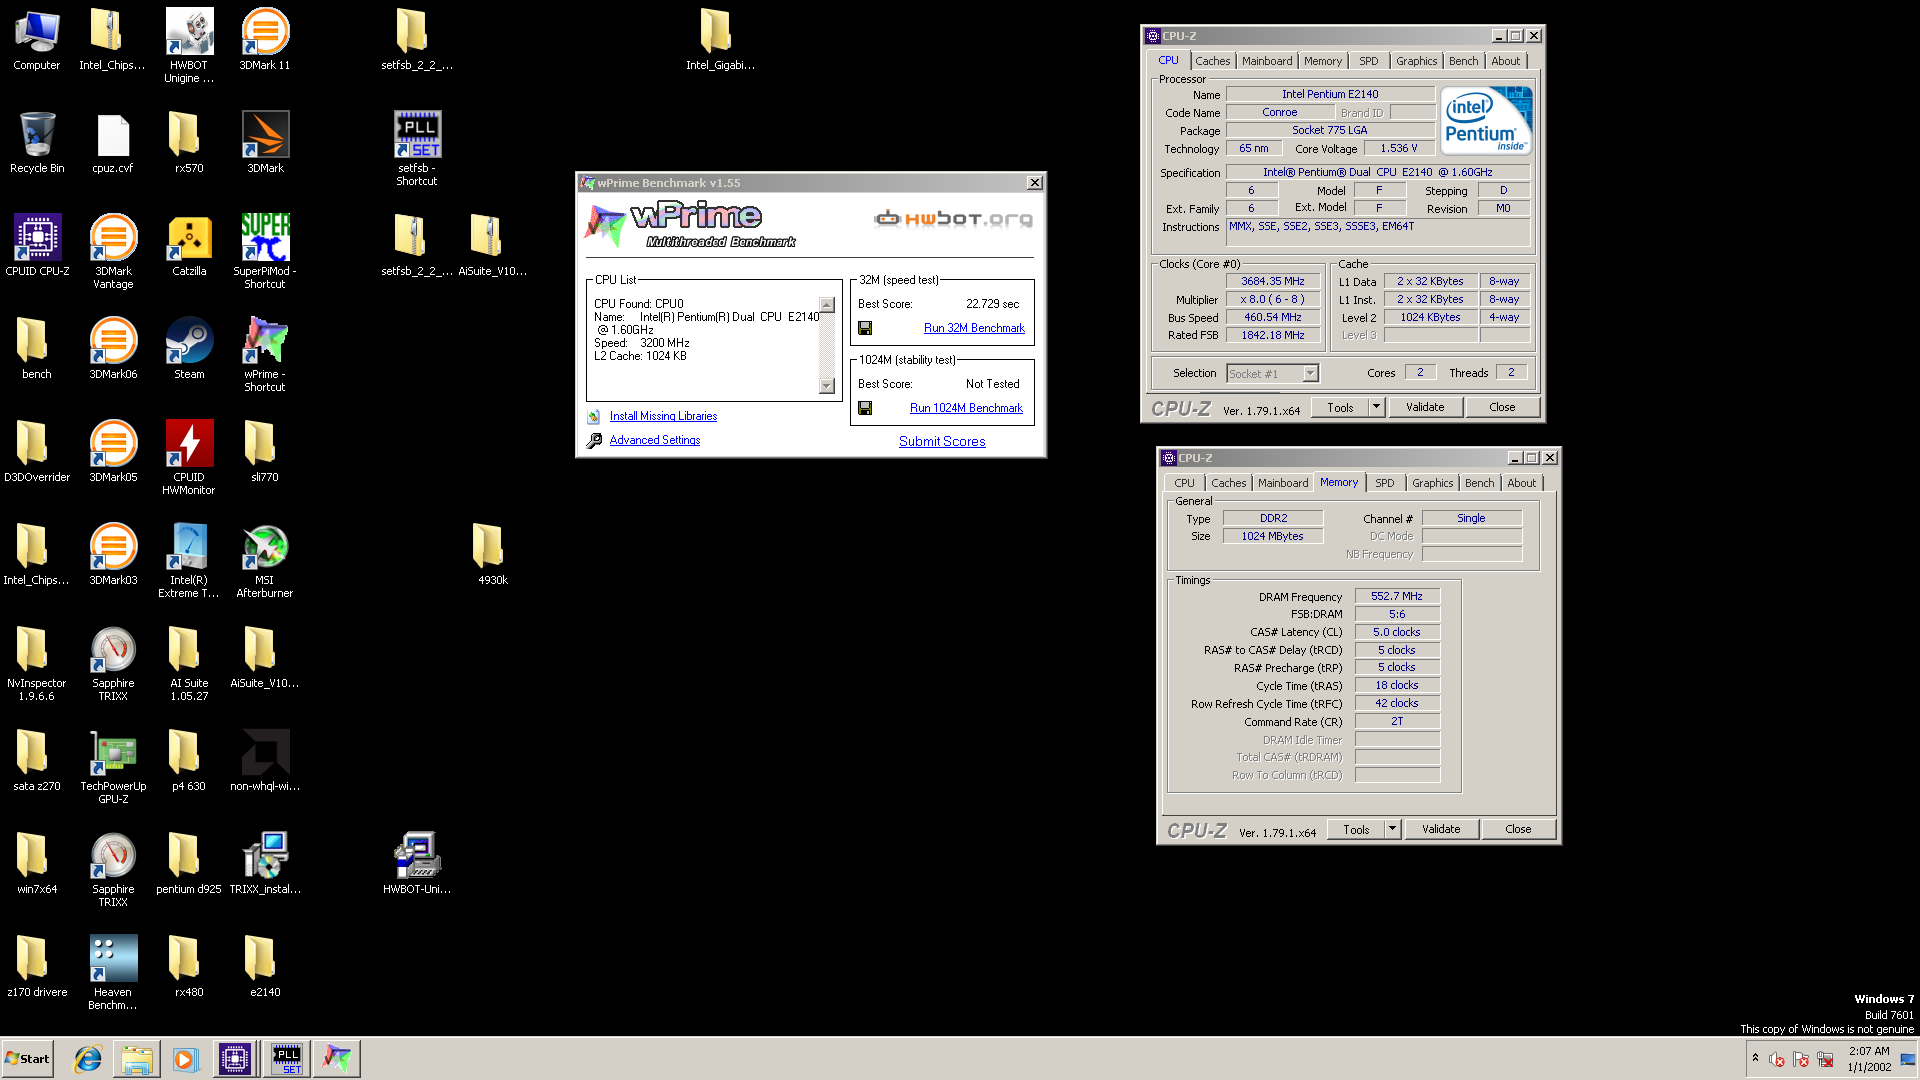The height and width of the screenshot is (1080, 1920).
Task: Switch to Caches tab in top CPU-Z
Action: click(x=1212, y=61)
